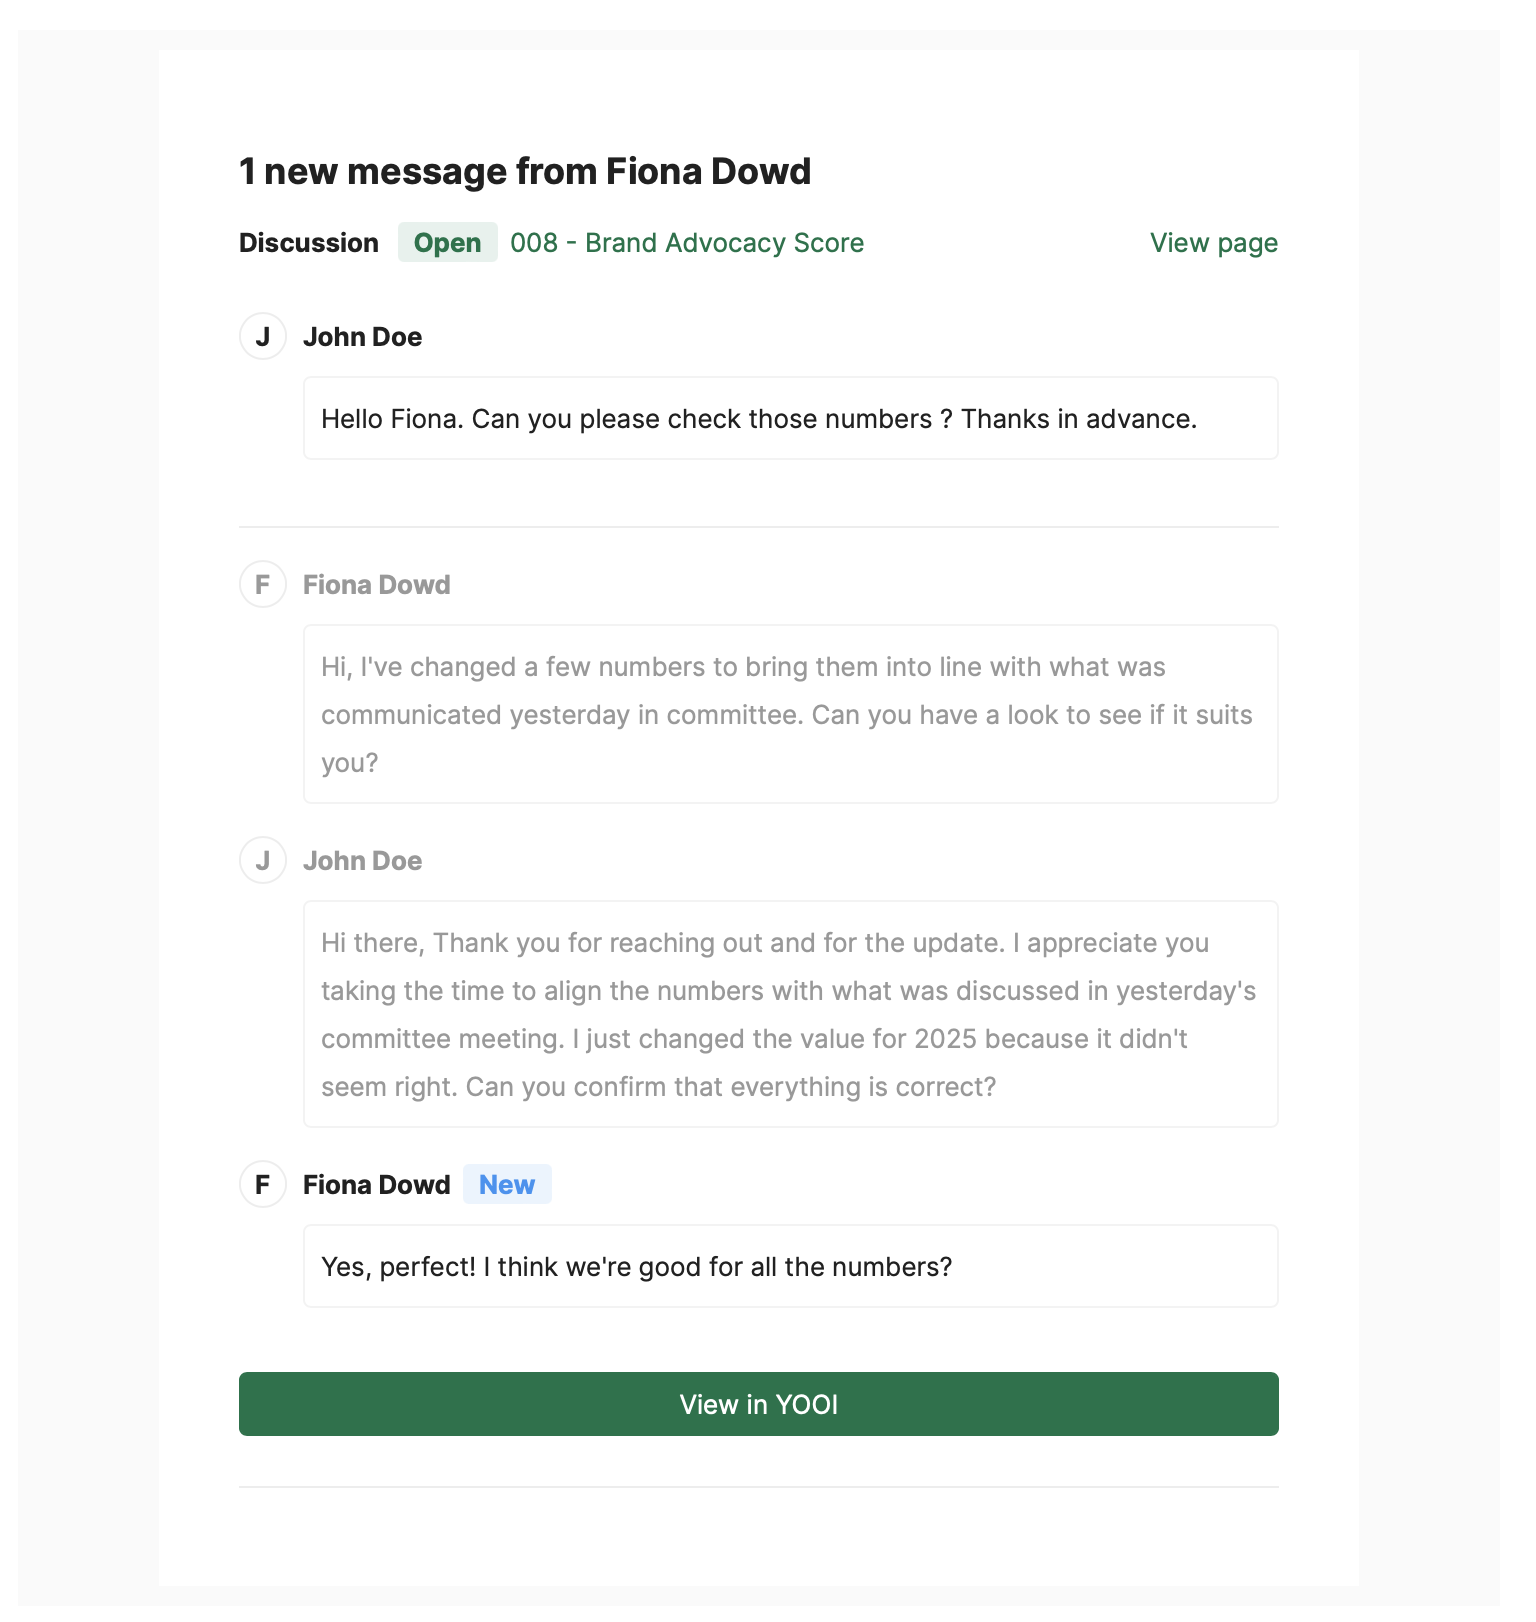Click the divider line below the first message

[758, 527]
